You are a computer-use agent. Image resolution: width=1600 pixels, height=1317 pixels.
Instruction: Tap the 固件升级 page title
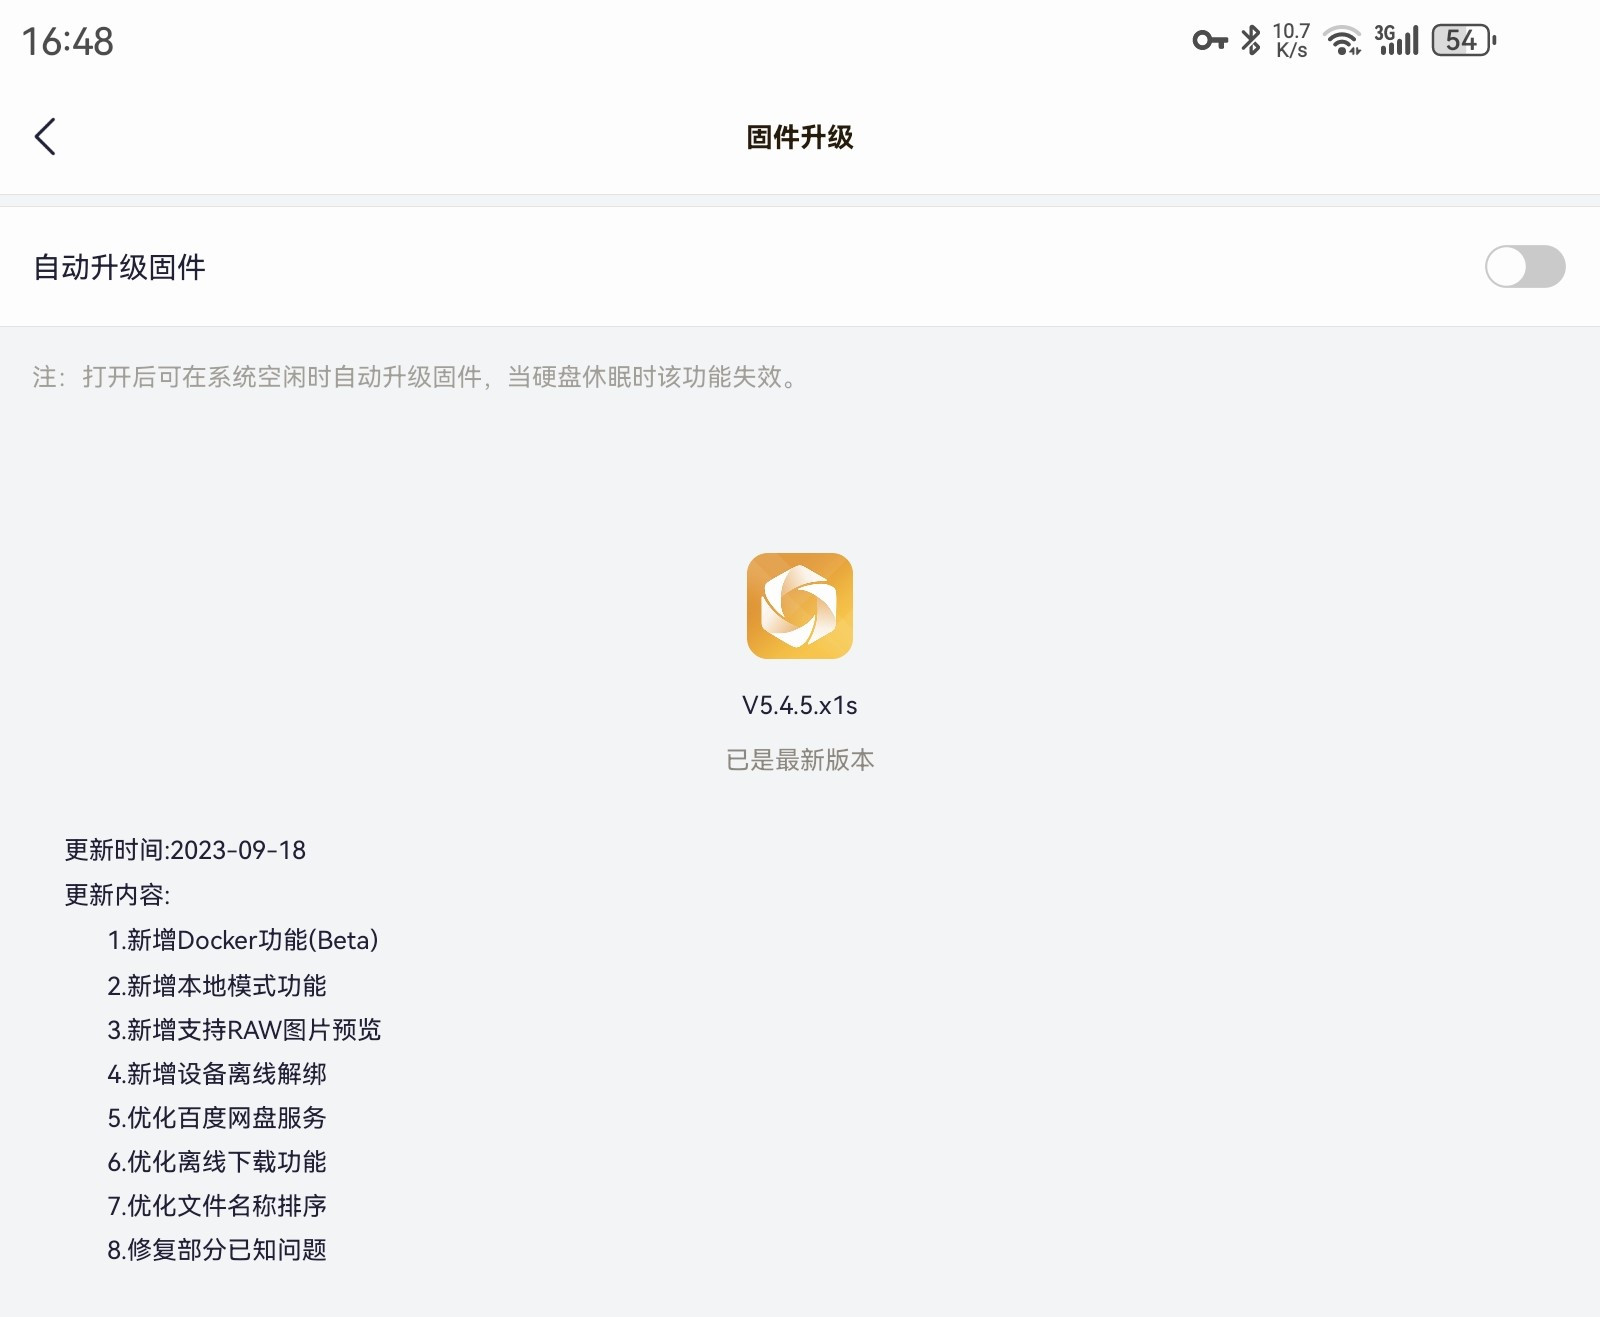(800, 137)
